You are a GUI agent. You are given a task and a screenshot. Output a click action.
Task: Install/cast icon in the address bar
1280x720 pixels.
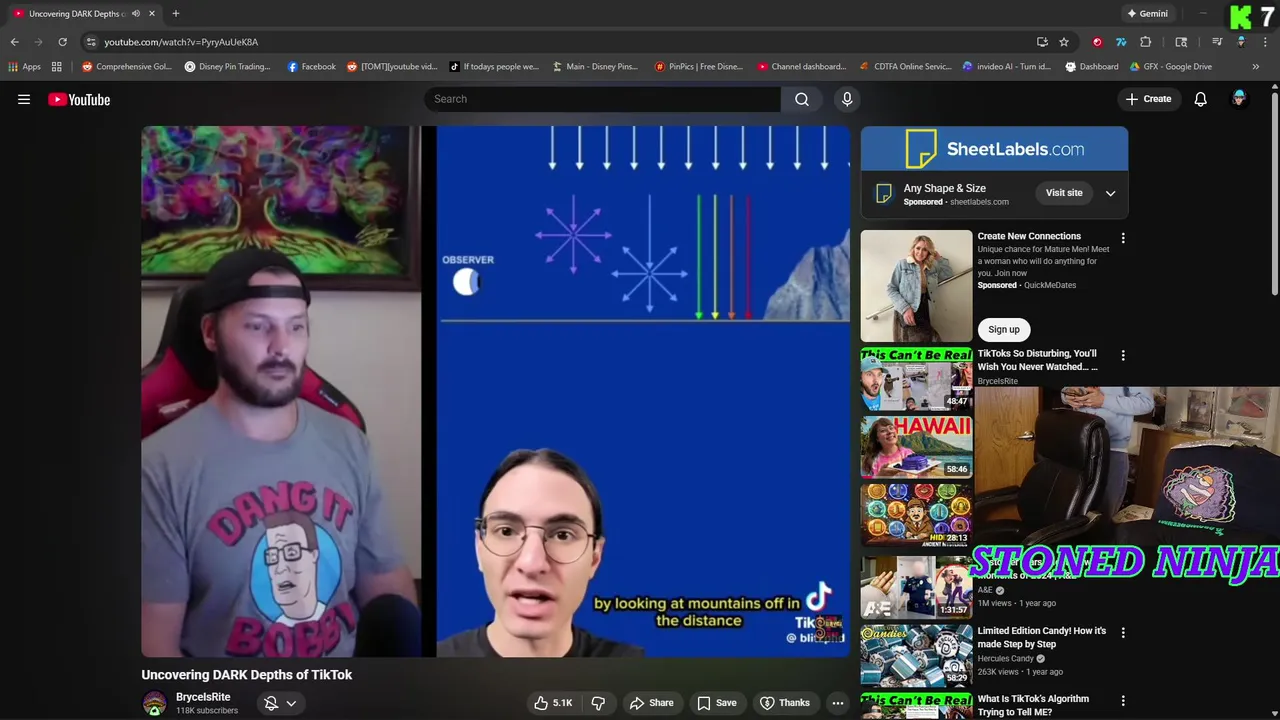coord(1042,42)
